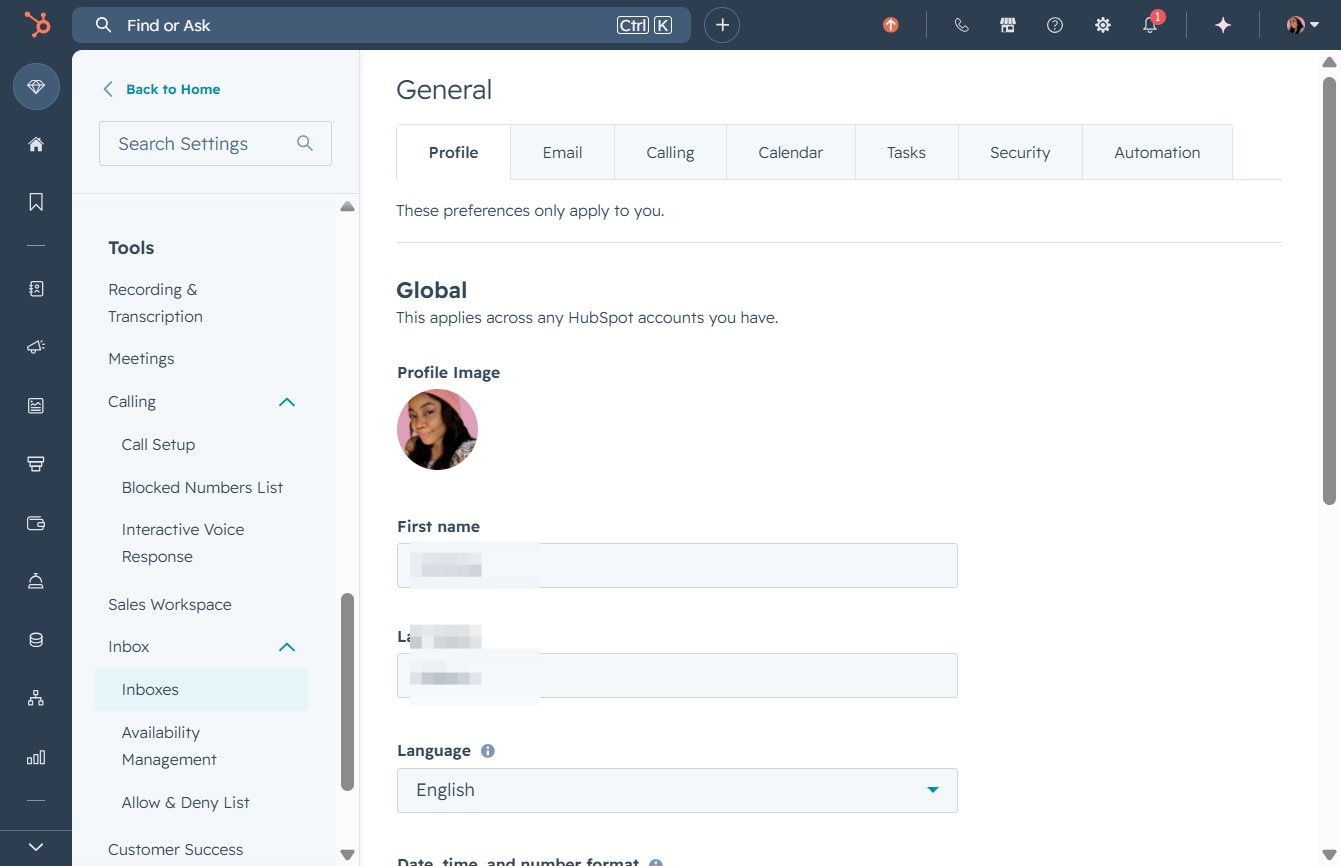Screen dimensions: 1341x866
Task: Open Content sidebar icon
Action: click(x=36, y=405)
